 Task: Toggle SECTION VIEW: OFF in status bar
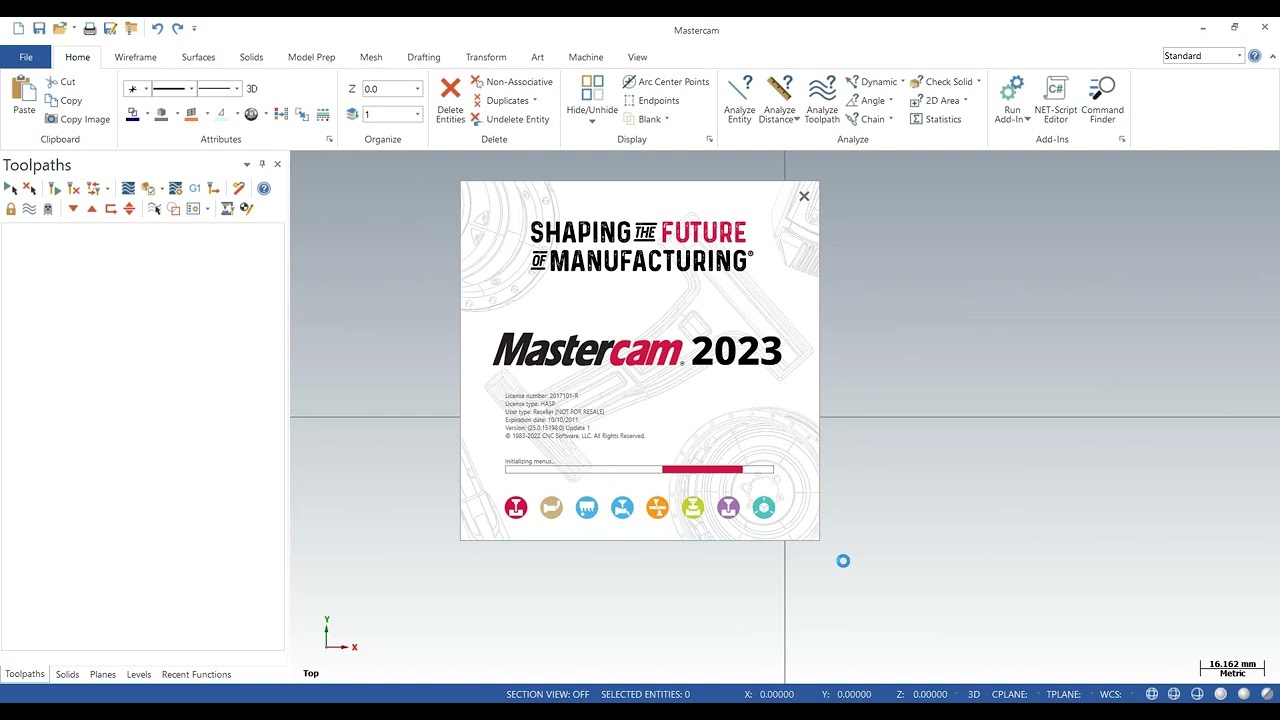click(548, 694)
